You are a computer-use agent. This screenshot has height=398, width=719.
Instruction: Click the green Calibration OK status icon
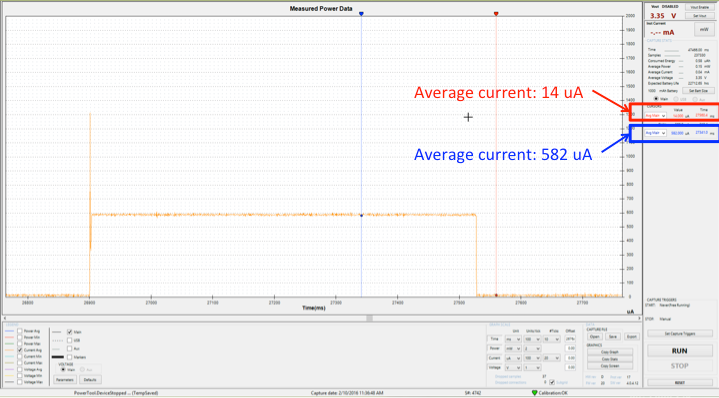click(534, 393)
